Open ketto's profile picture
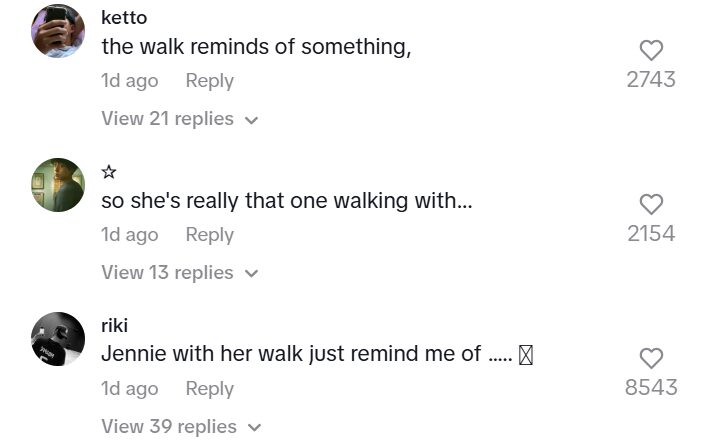This screenshot has height=447, width=708. click(58, 31)
